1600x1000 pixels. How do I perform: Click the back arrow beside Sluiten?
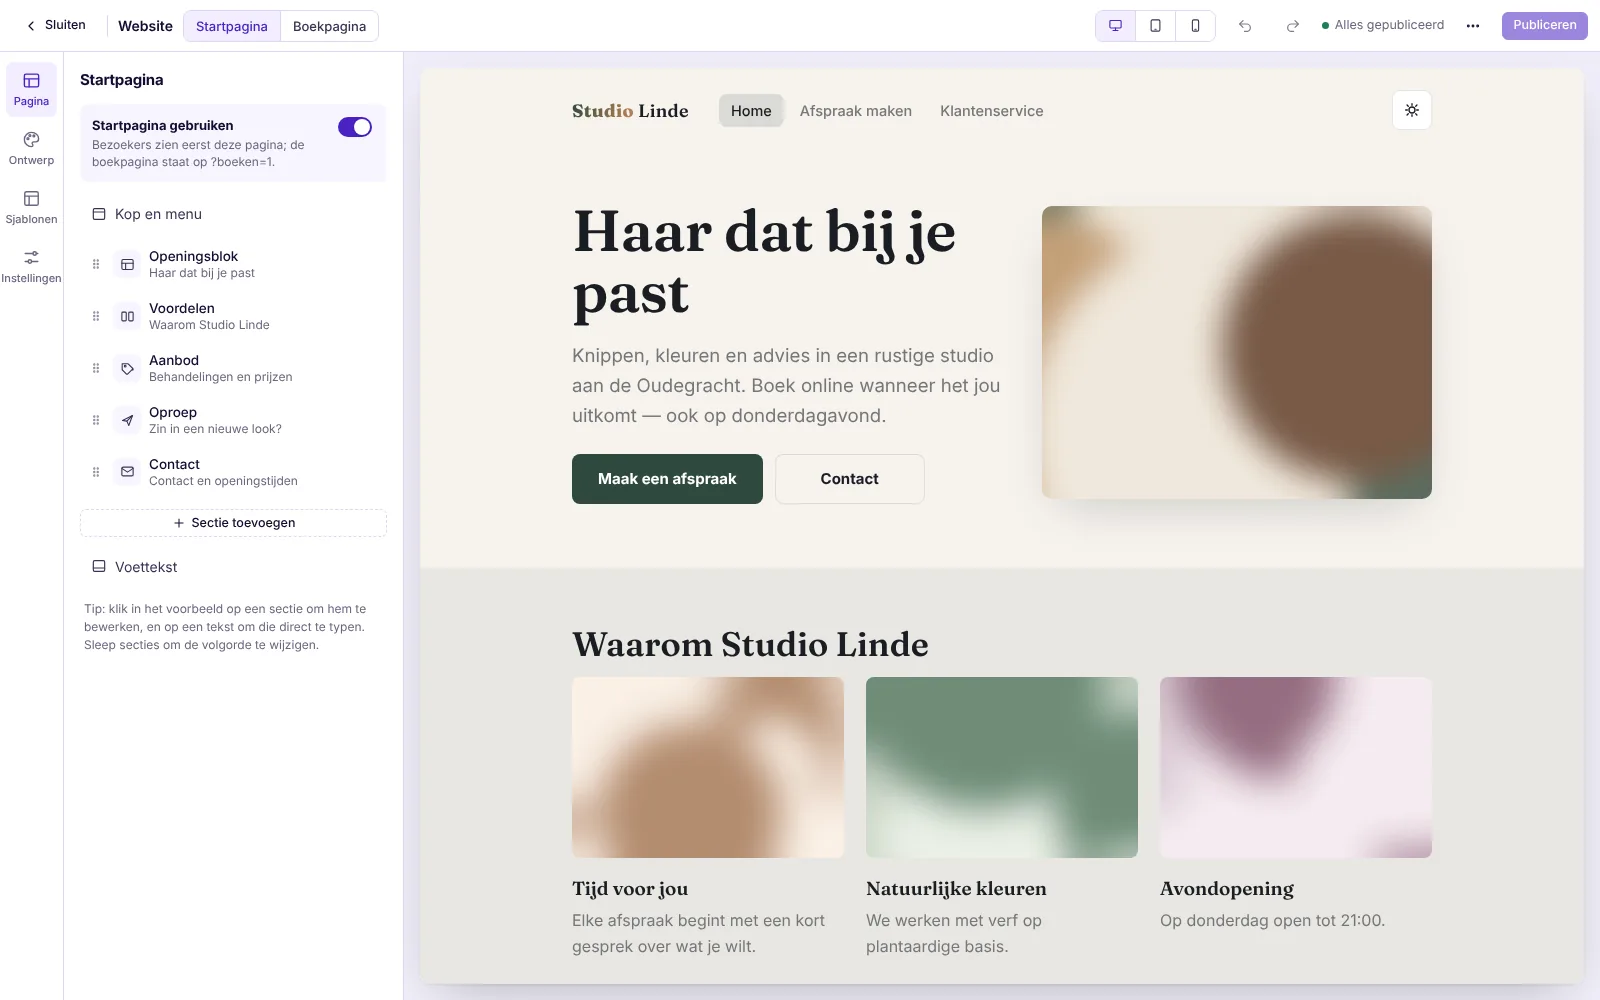click(31, 26)
